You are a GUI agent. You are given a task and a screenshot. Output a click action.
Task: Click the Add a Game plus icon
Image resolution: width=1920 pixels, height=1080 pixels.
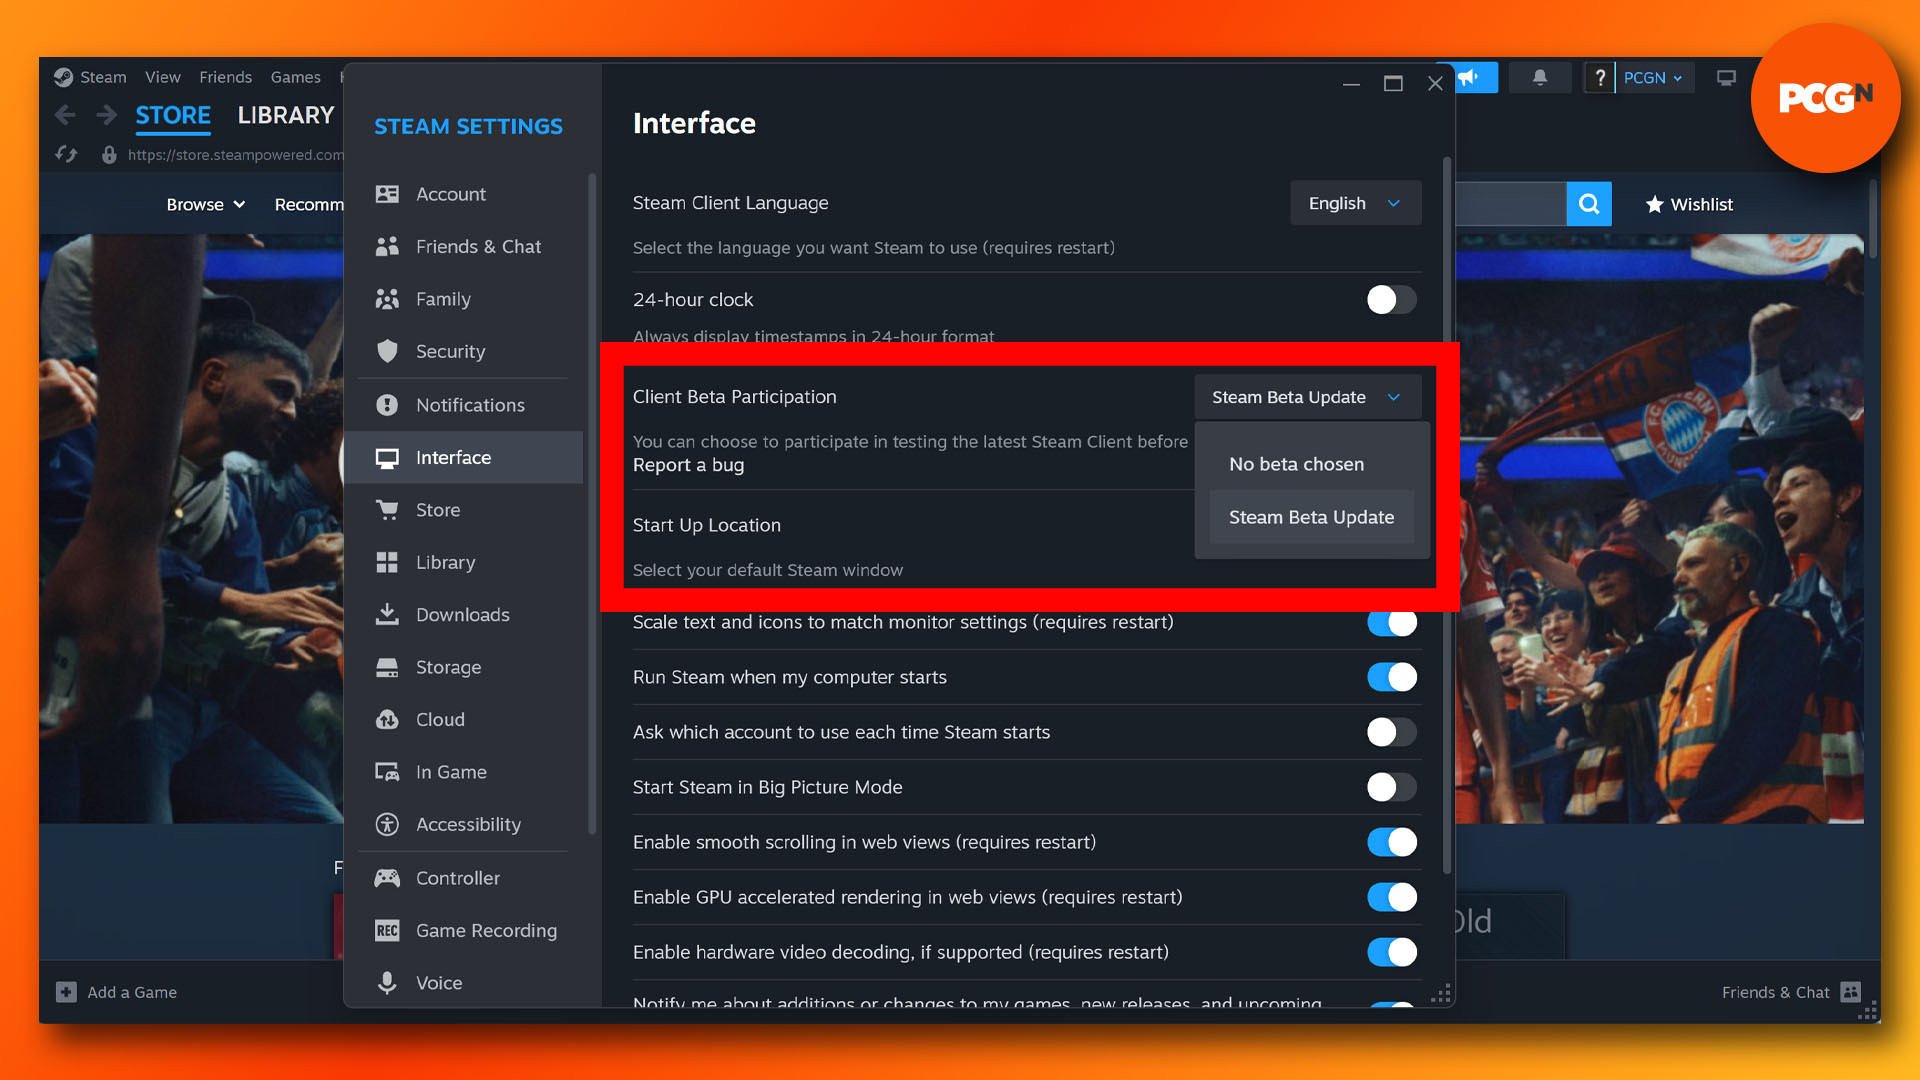[66, 992]
